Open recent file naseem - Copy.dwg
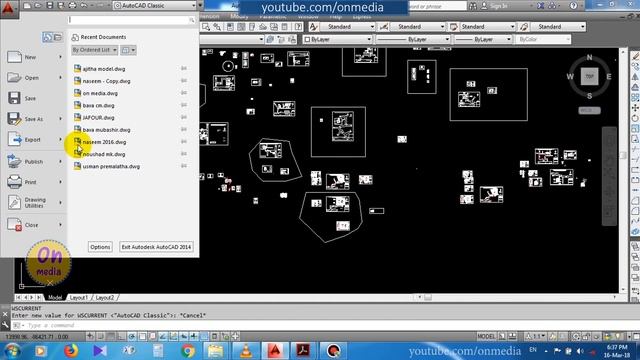 click(x=106, y=81)
